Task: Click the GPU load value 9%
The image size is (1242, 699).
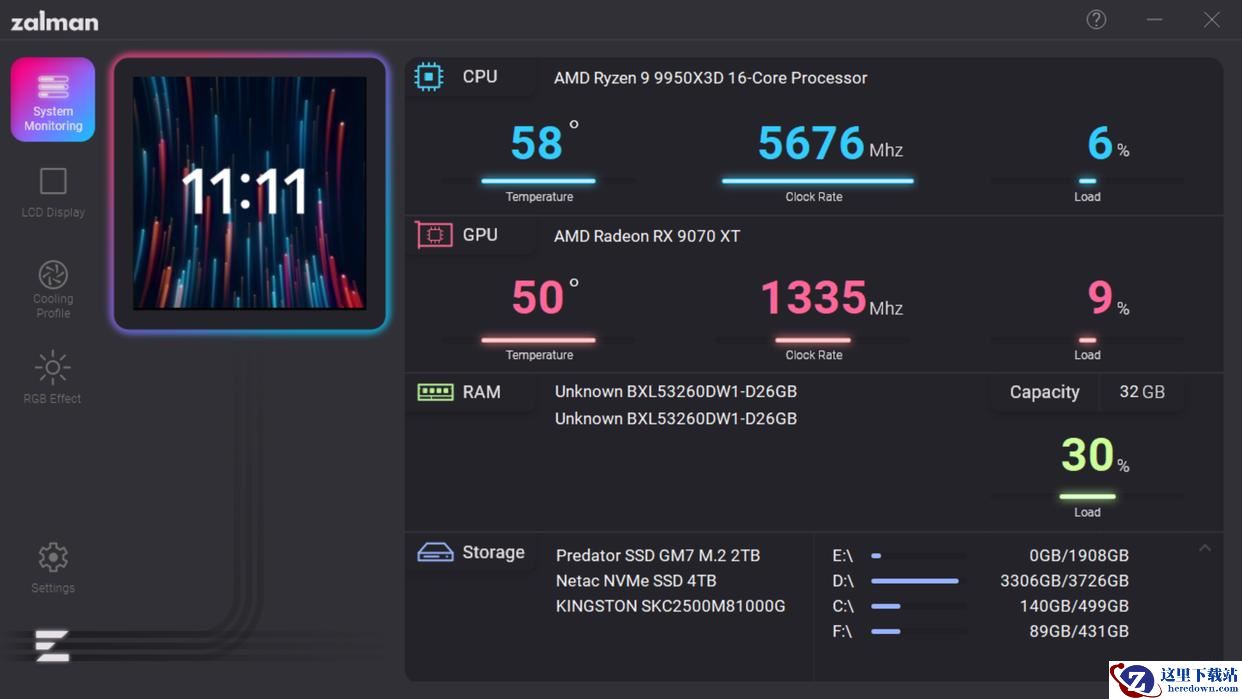Action: click(1108, 298)
